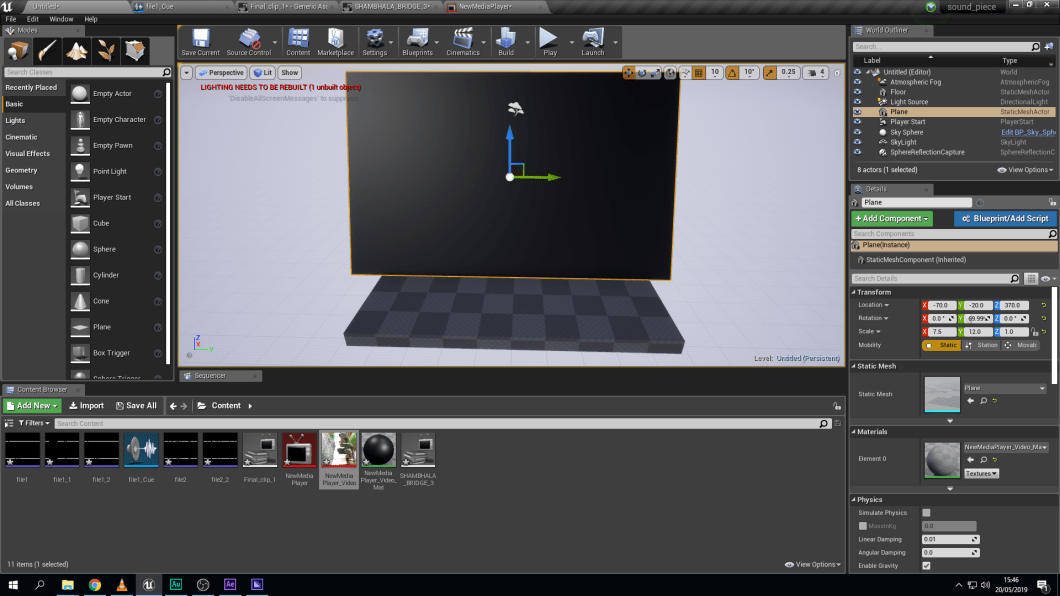Image resolution: width=1060 pixels, height=596 pixels.
Task: Open the Help menu
Action: coord(91,19)
